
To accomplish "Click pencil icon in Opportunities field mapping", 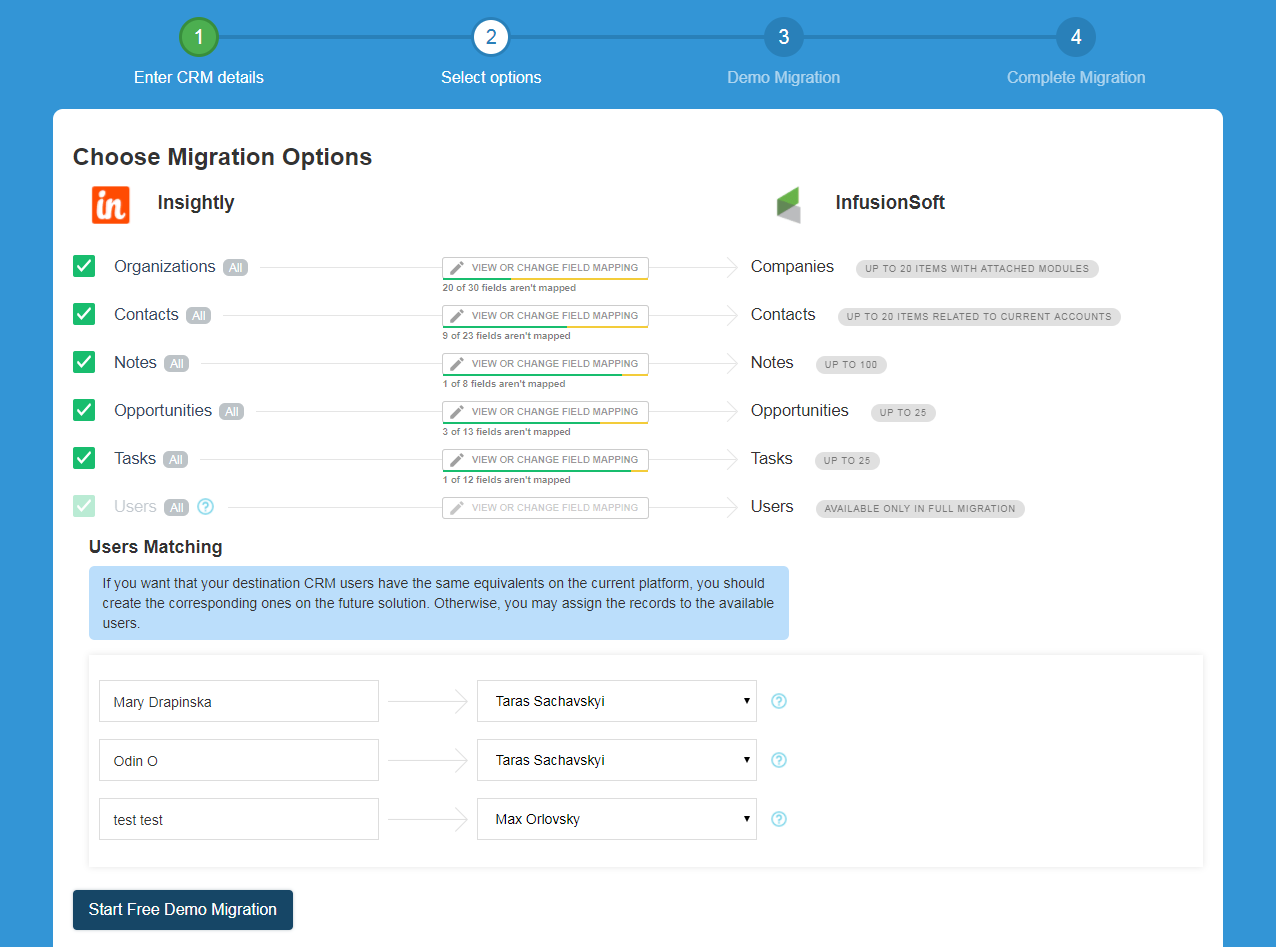I will [x=457, y=412].
